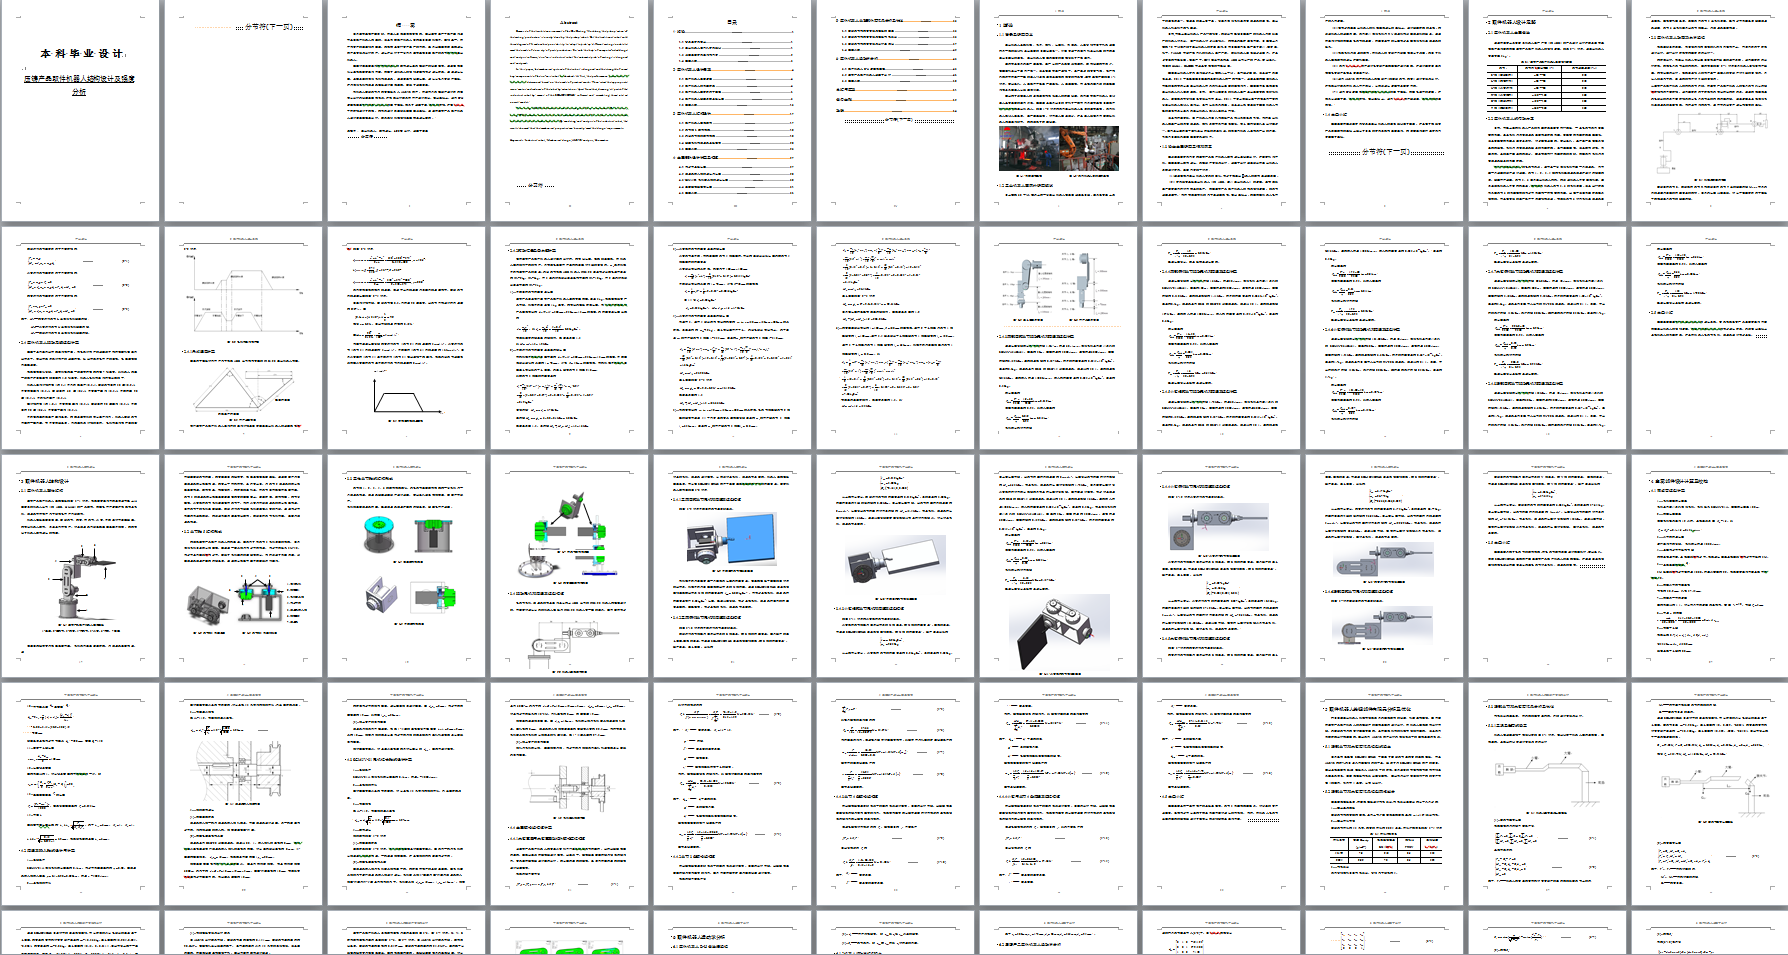Click the section view beside the cyan cylinder

(x=434, y=535)
